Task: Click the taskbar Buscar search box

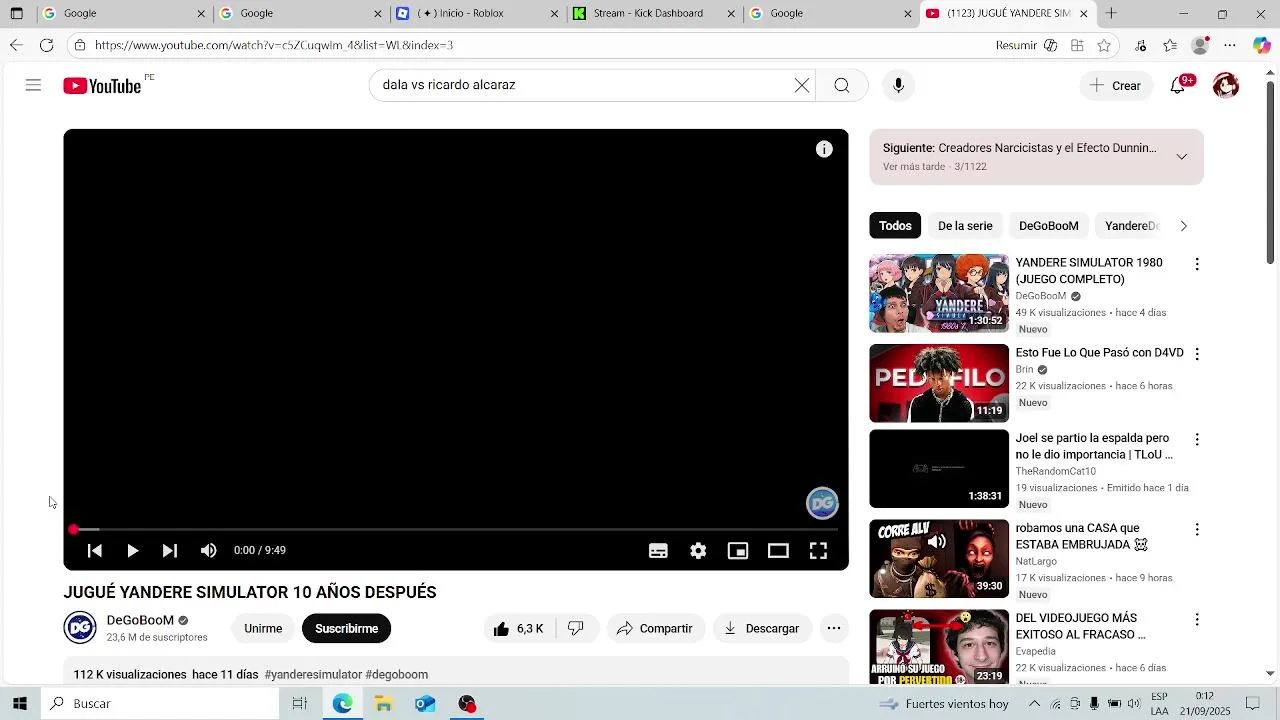Action: click(160, 703)
